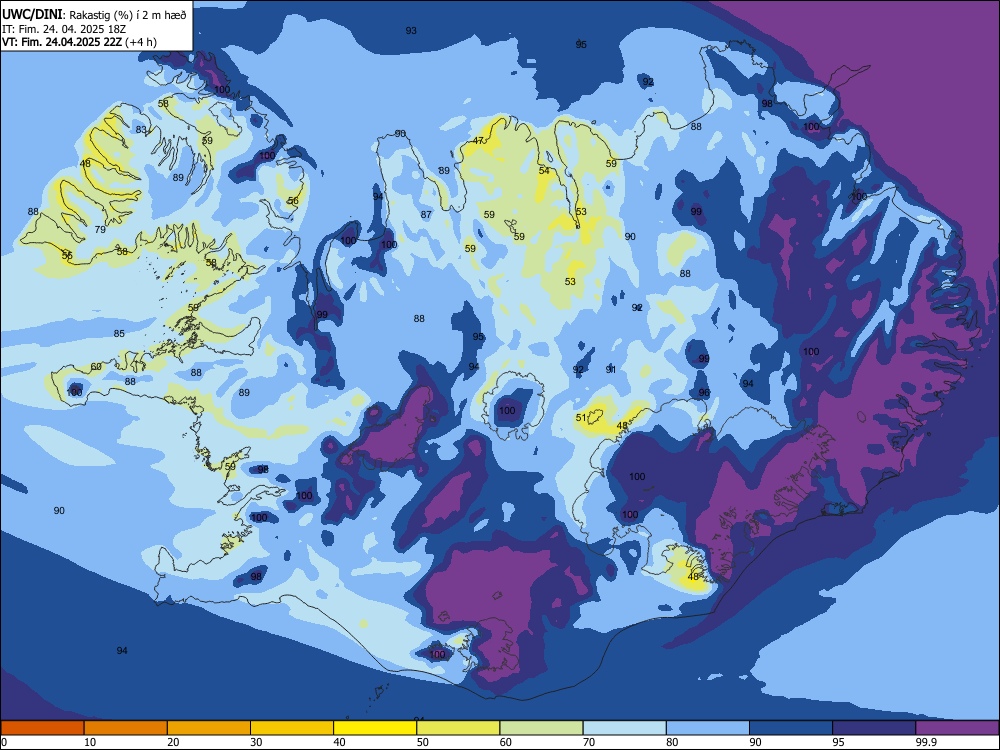
Task: Click the legend tick label '40'
Action: click(339, 742)
